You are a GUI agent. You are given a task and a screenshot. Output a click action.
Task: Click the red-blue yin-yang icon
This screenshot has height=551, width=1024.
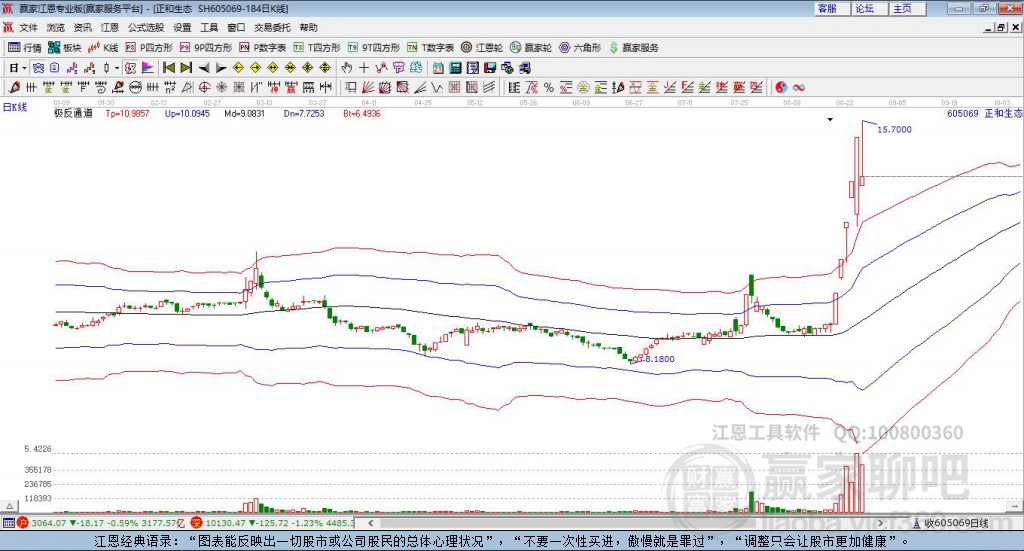pos(781,87)
